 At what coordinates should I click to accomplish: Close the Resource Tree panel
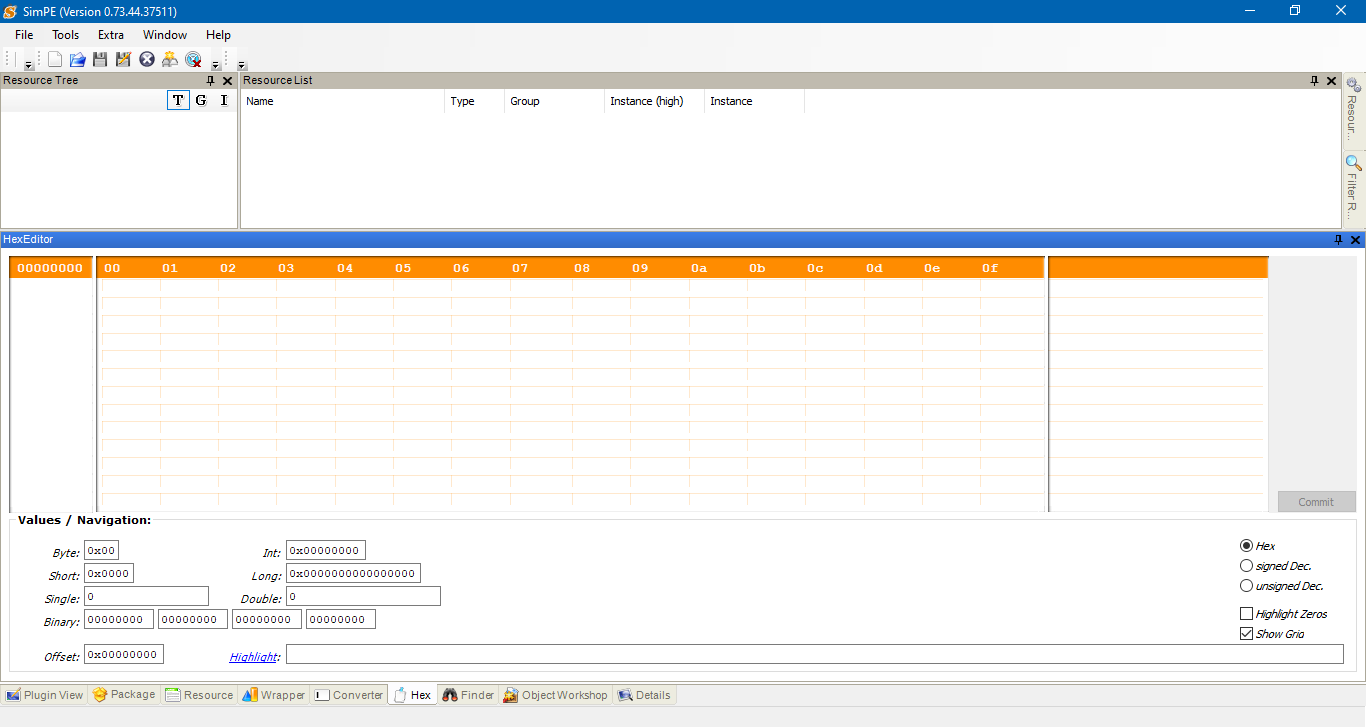pyautogui.click(x=227, y=81)
